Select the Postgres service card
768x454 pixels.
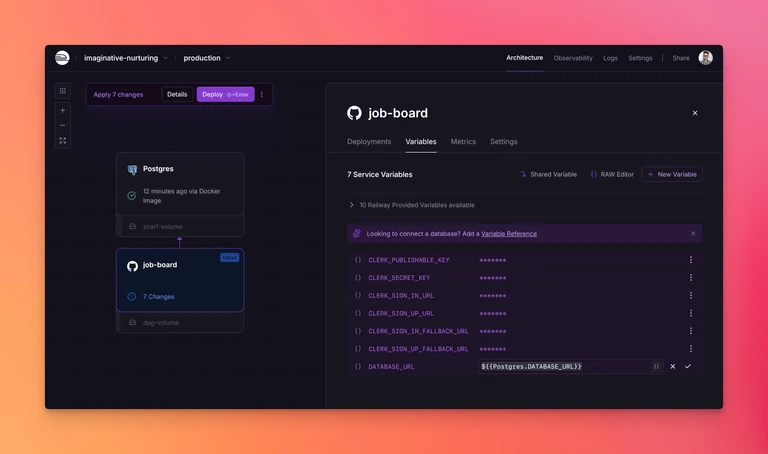pos(180,184)
